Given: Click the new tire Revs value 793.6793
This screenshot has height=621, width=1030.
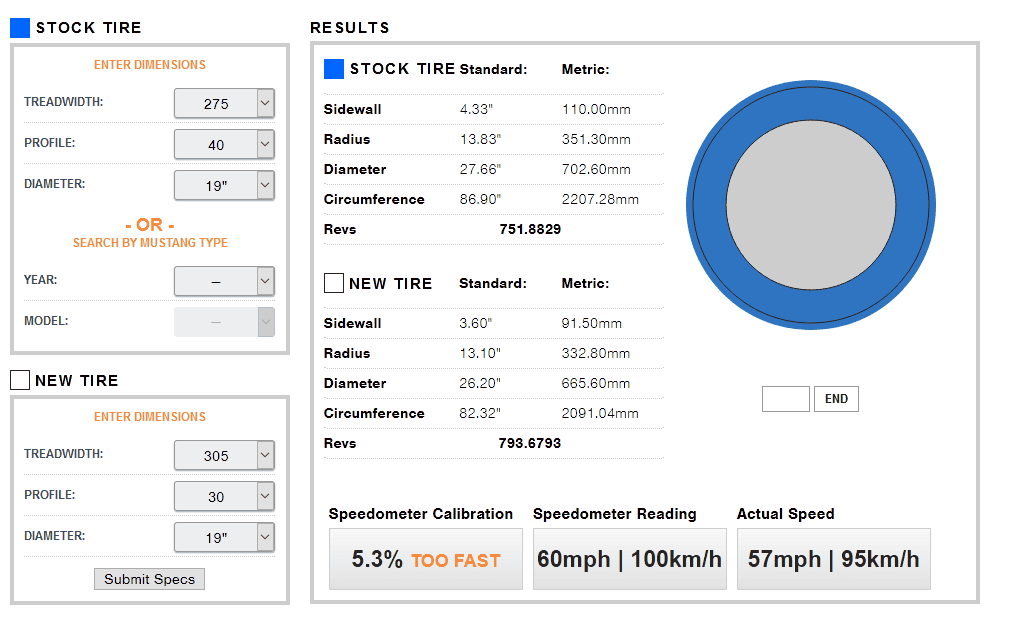Looking at the screenshot, I should click(x=529, y=443).
